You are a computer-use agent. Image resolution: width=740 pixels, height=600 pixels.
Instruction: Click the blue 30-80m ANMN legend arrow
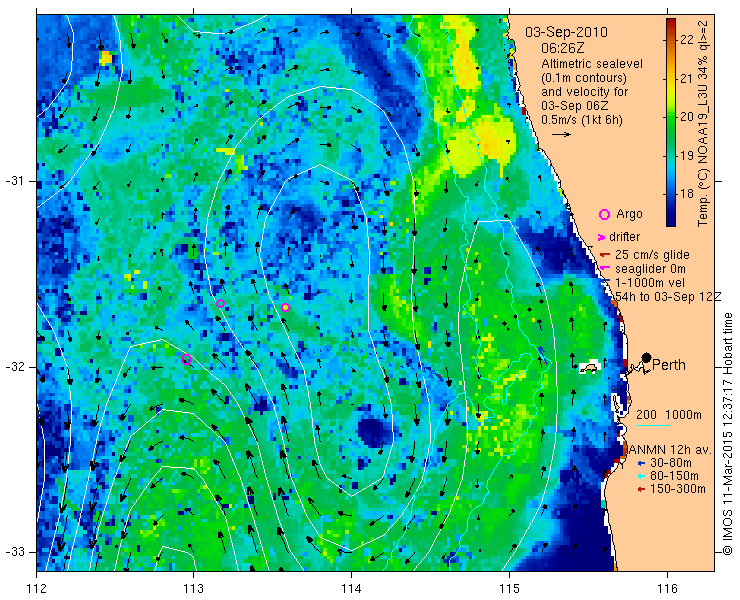click(641, 463)
